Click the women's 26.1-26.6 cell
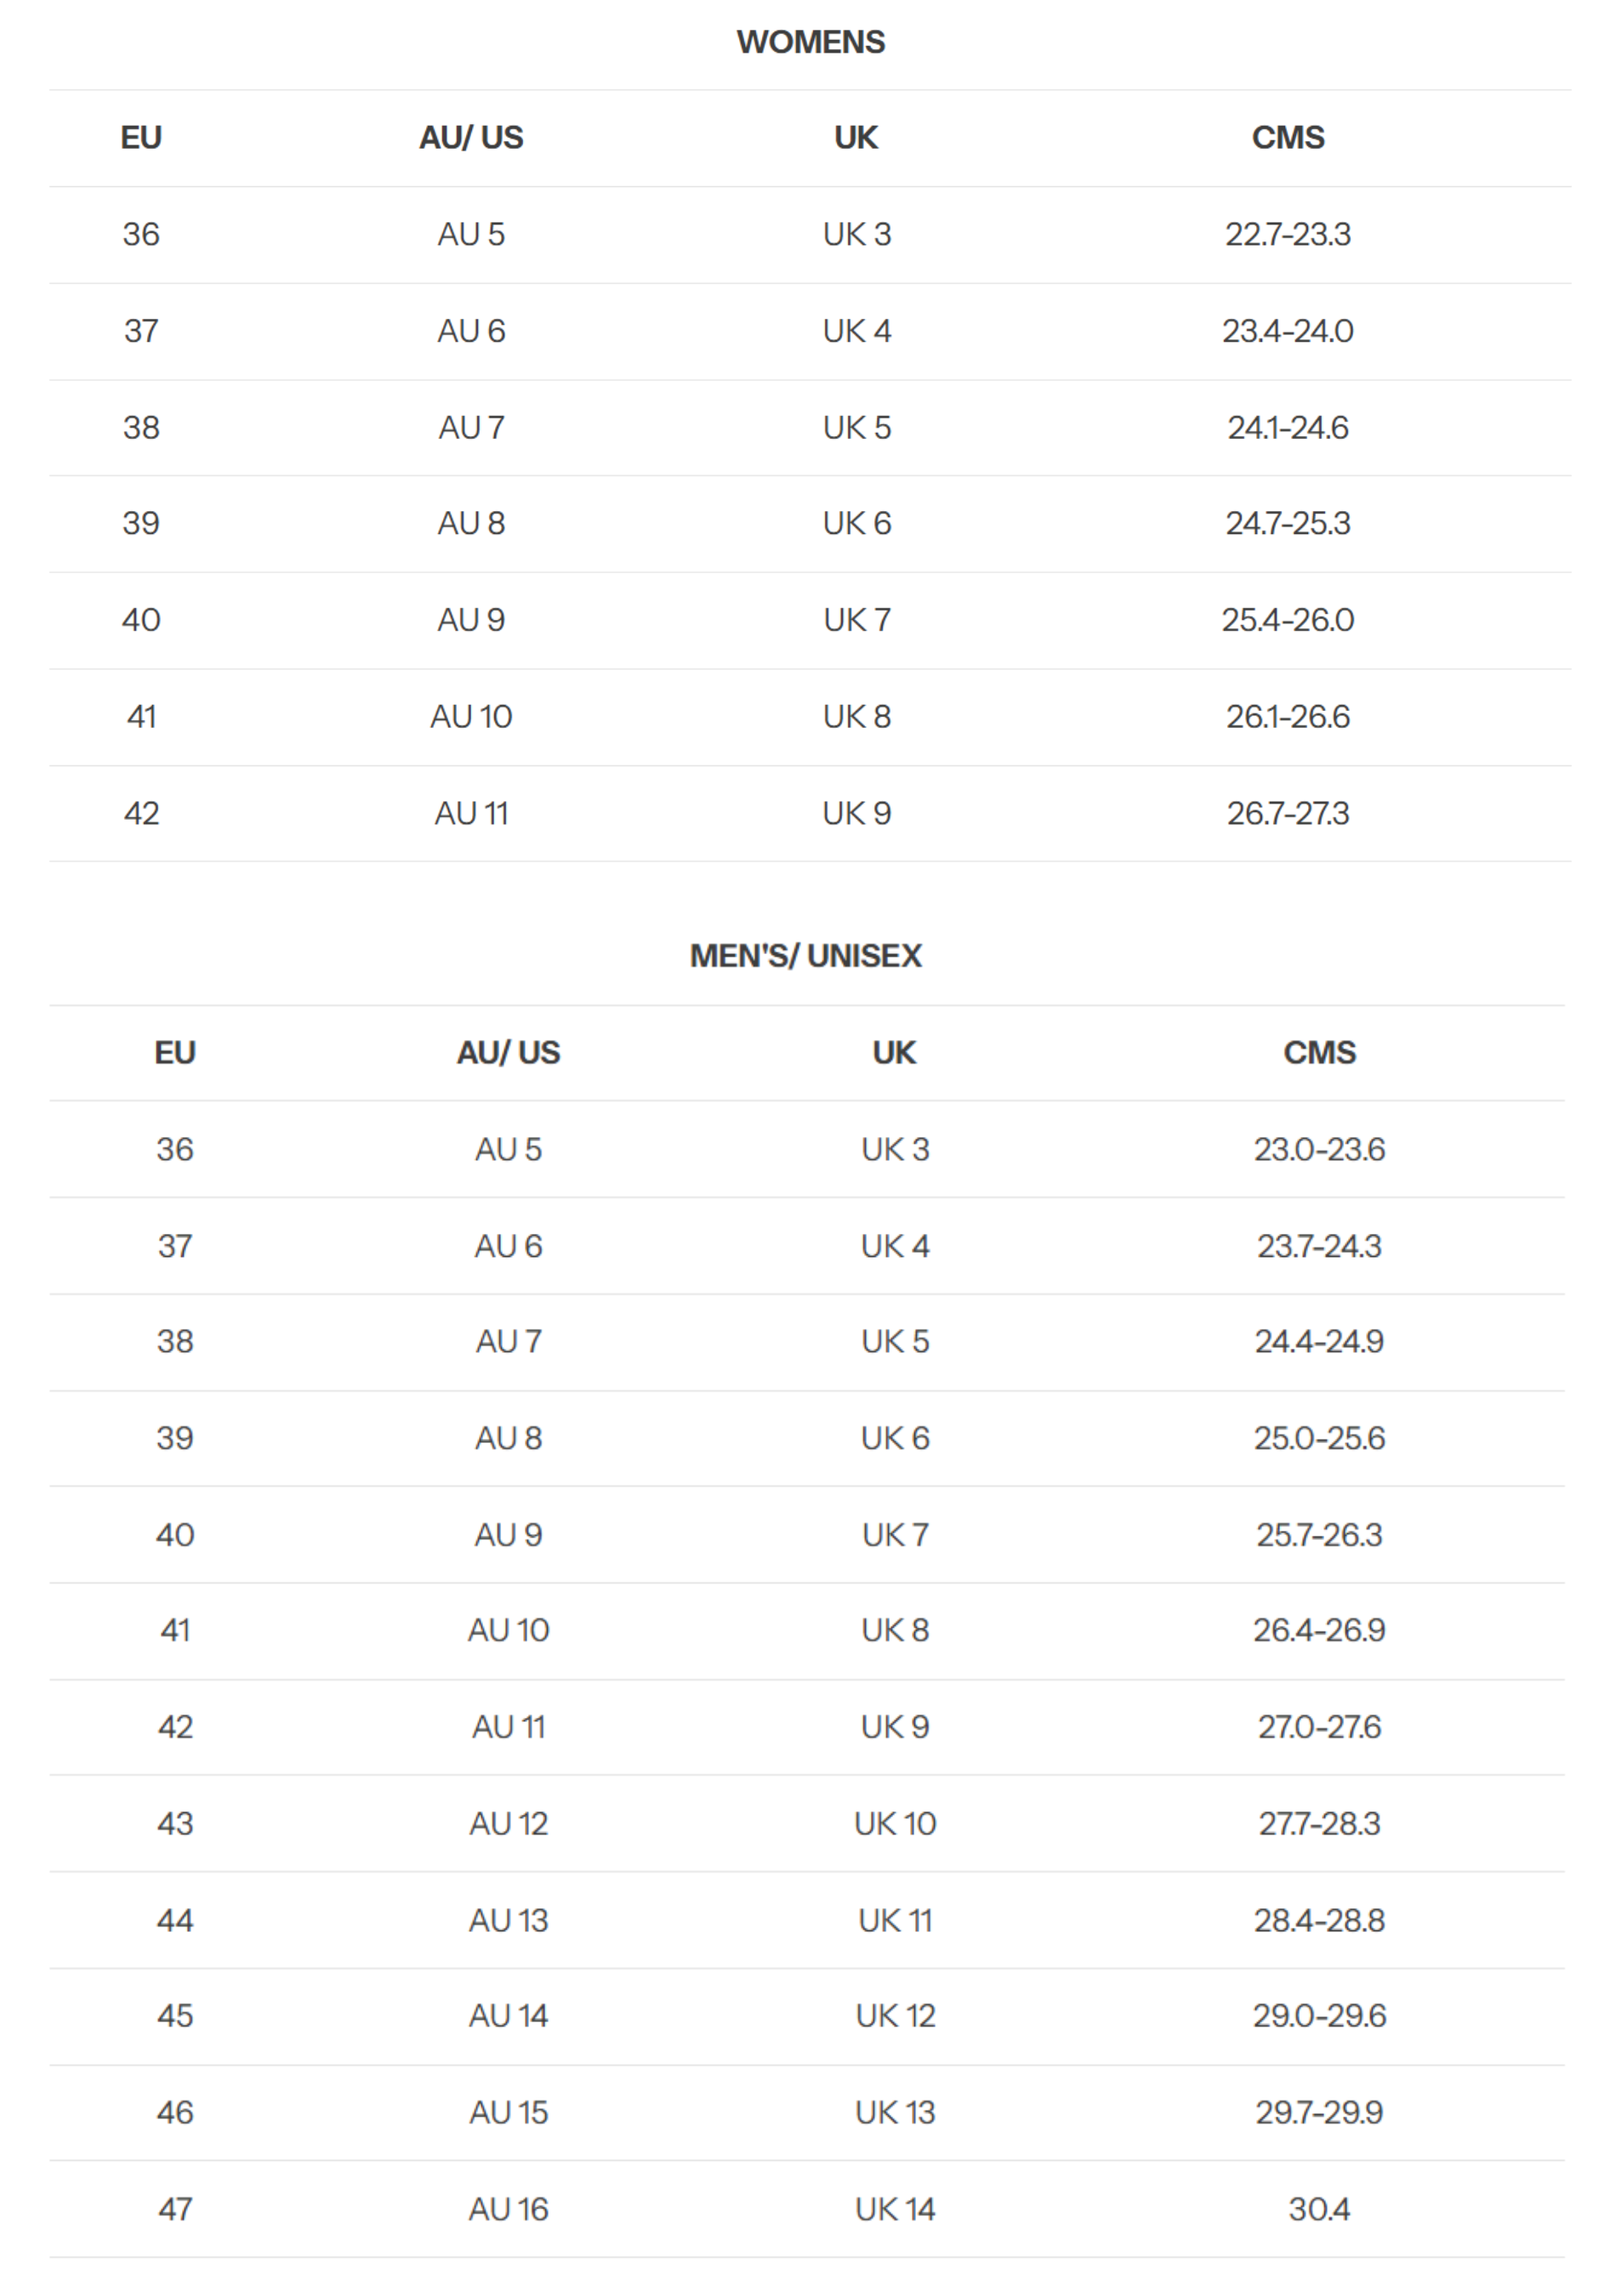Screen dimensions: 1616x2296 tap(1287, 717)
